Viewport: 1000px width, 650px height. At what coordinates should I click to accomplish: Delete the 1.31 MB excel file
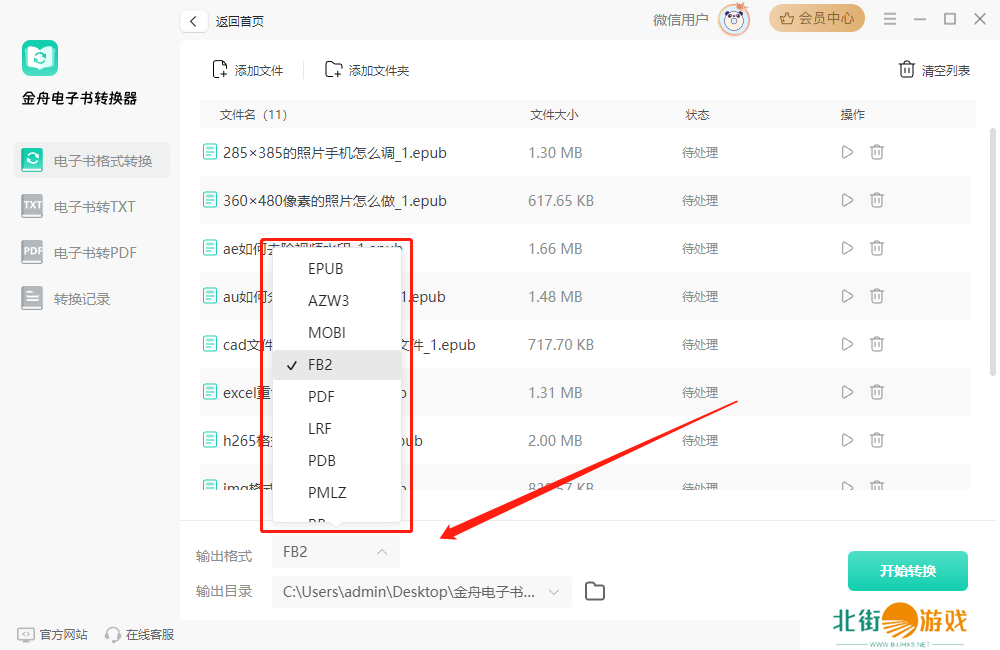877,392
